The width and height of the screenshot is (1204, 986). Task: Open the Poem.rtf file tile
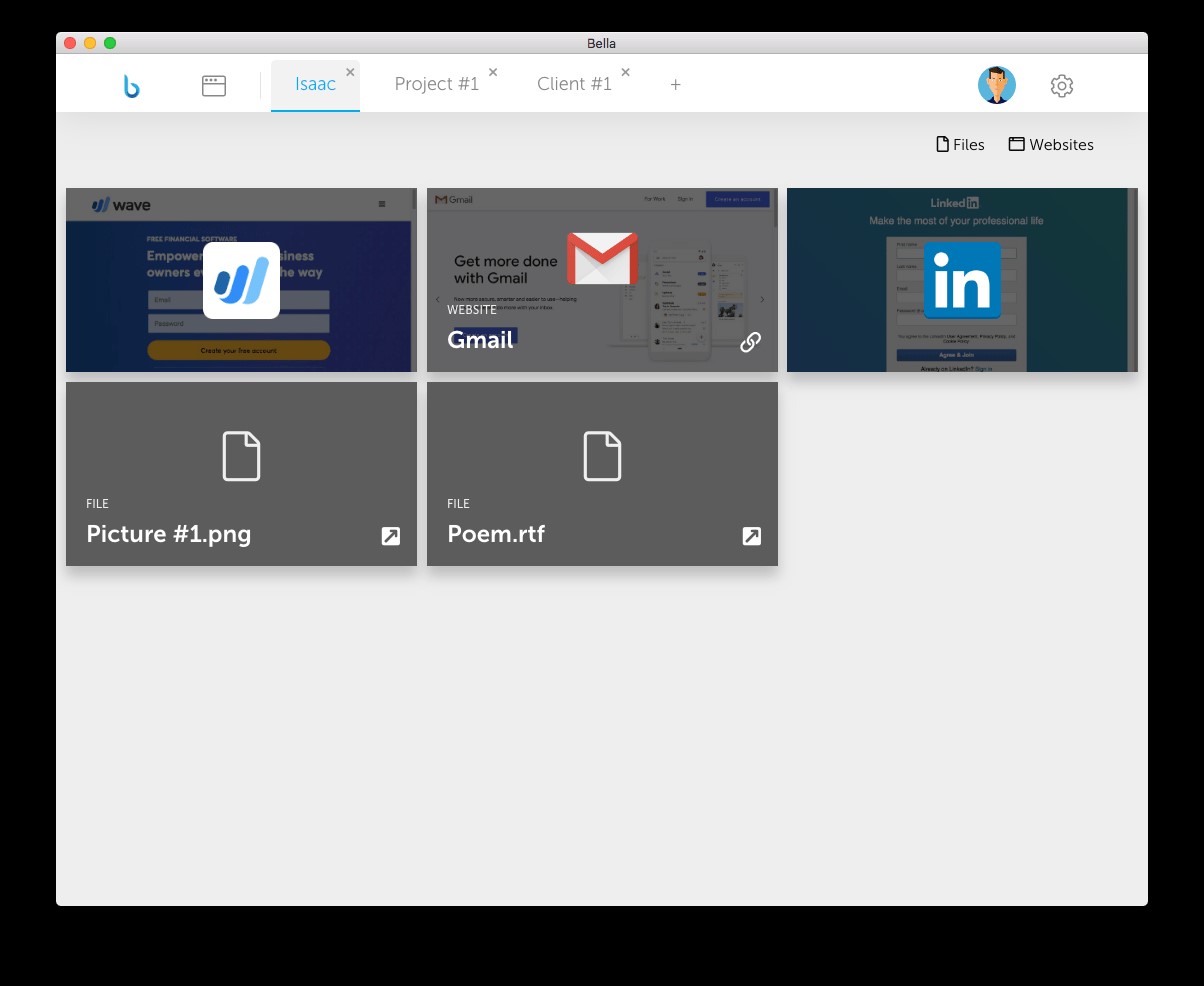point(602,473)
